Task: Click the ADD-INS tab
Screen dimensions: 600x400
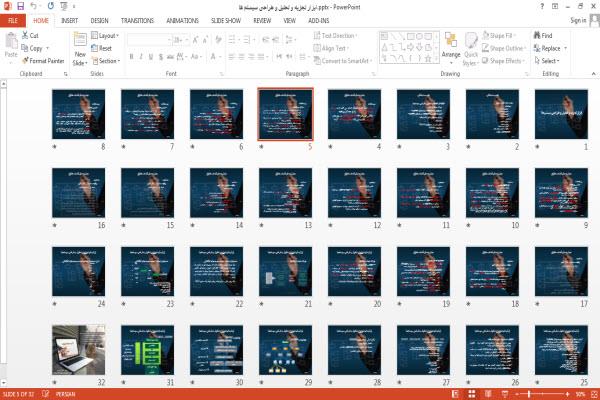Action: pos(318,21)
